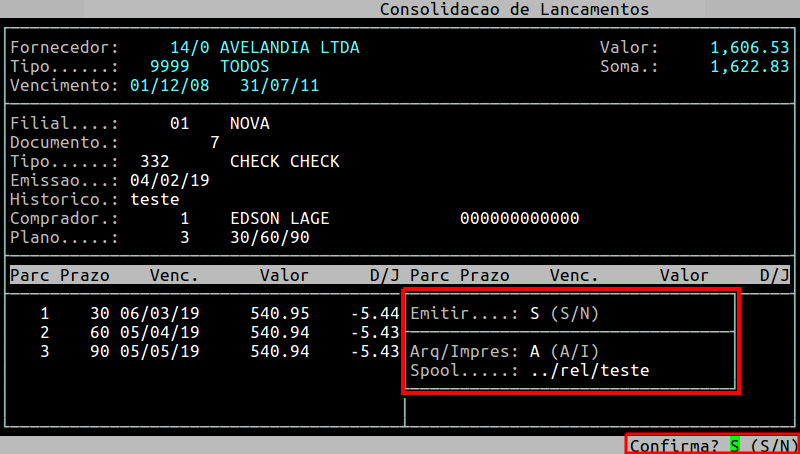Select installment row 3 due 05/05/19
Image resolution: width=800 pixels, height=454 pixels.
point(155,352)
